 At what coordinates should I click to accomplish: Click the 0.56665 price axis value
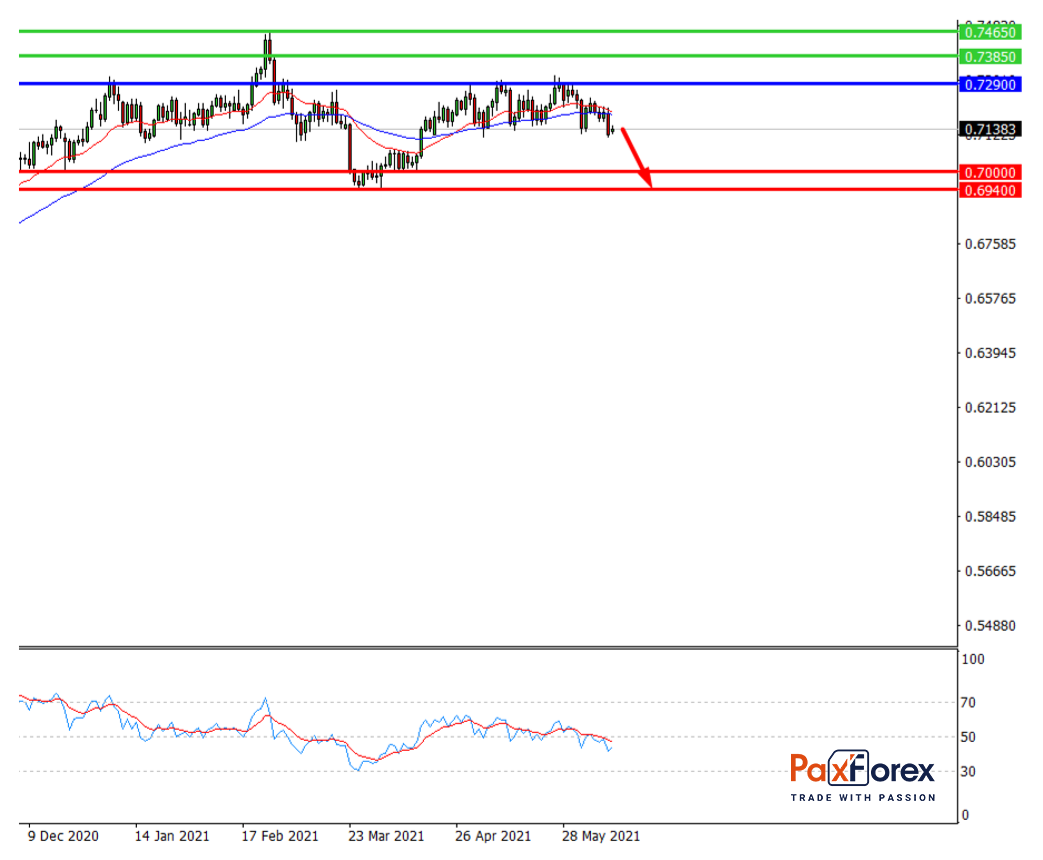[990, 571]
